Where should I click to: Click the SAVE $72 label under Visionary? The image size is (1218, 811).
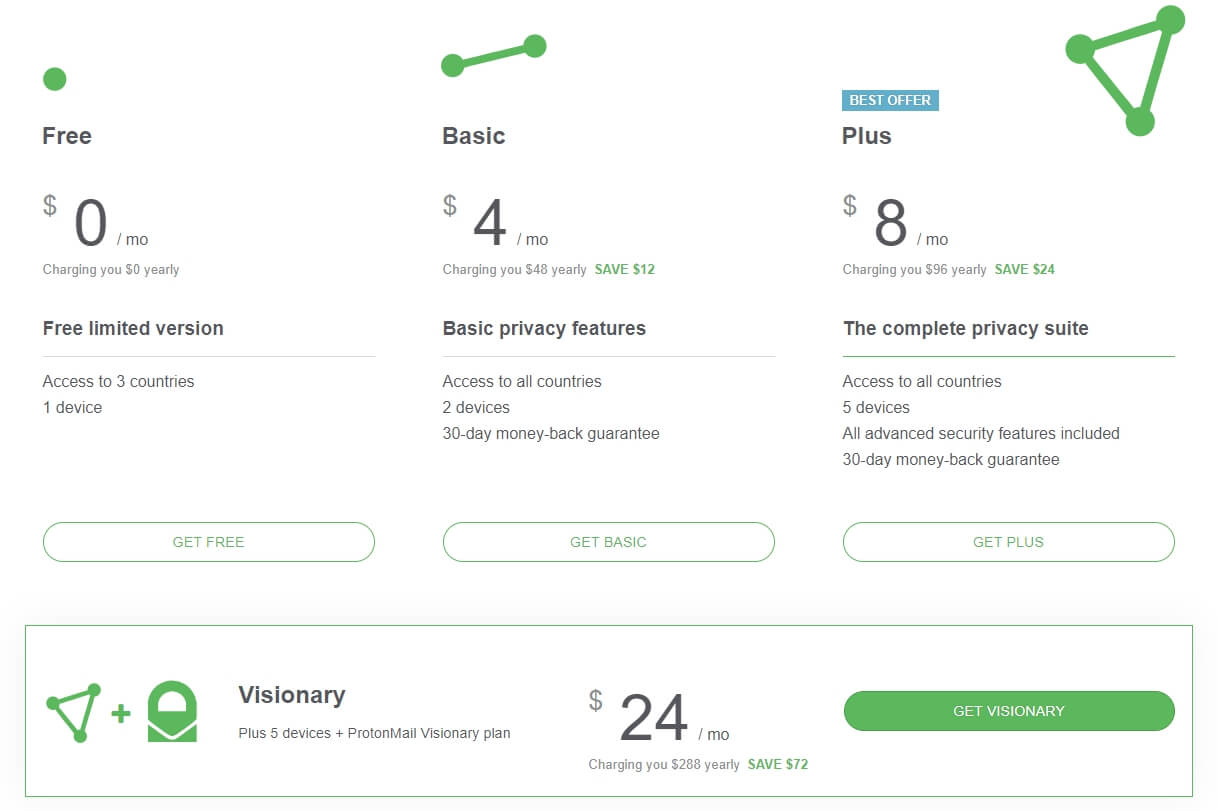point(778,764)
